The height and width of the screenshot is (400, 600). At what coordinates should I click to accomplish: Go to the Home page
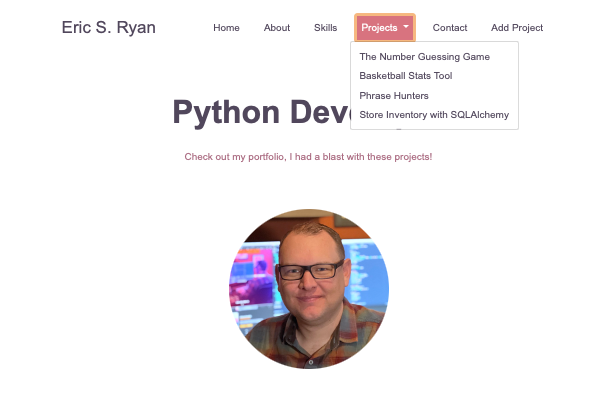[226, 28]
